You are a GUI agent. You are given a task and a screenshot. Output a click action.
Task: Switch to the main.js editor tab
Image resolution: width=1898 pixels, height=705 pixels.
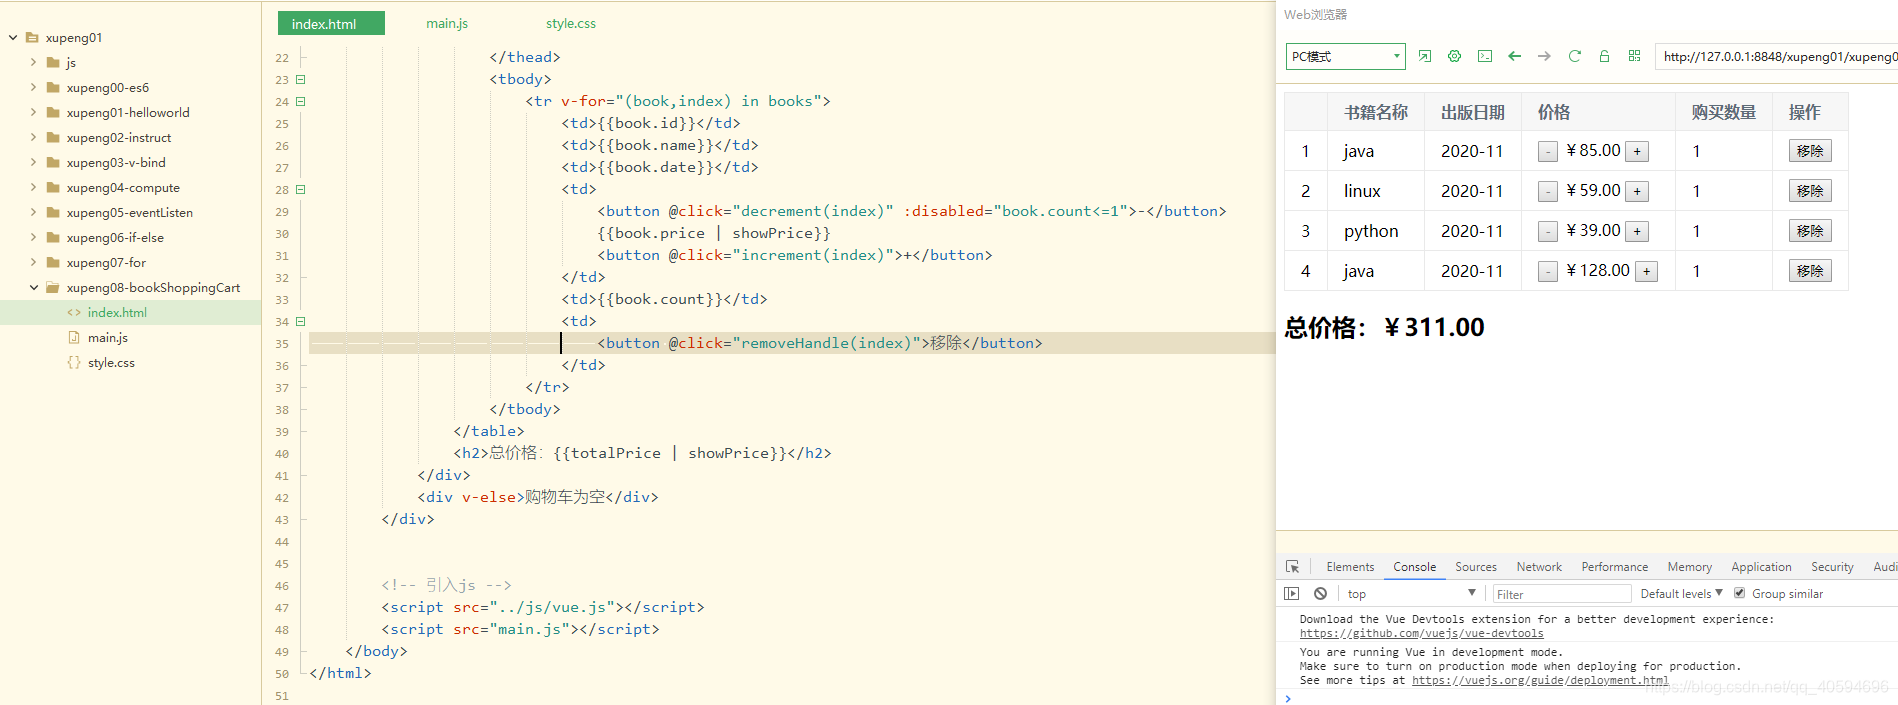(447, 23)
